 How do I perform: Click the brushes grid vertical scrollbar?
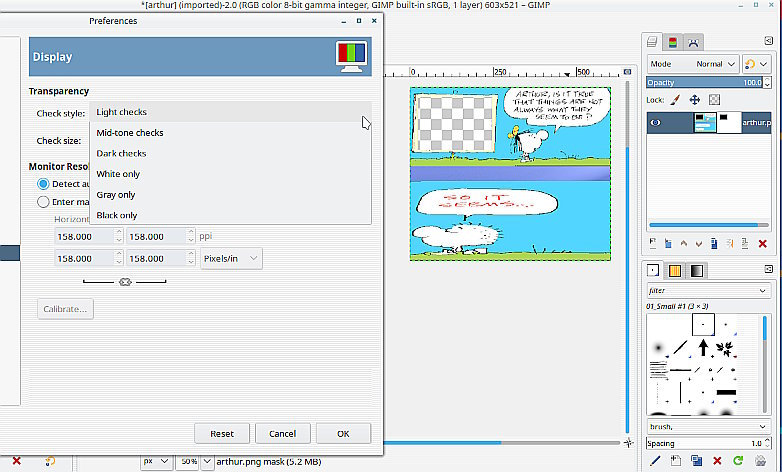coord(765,363)
